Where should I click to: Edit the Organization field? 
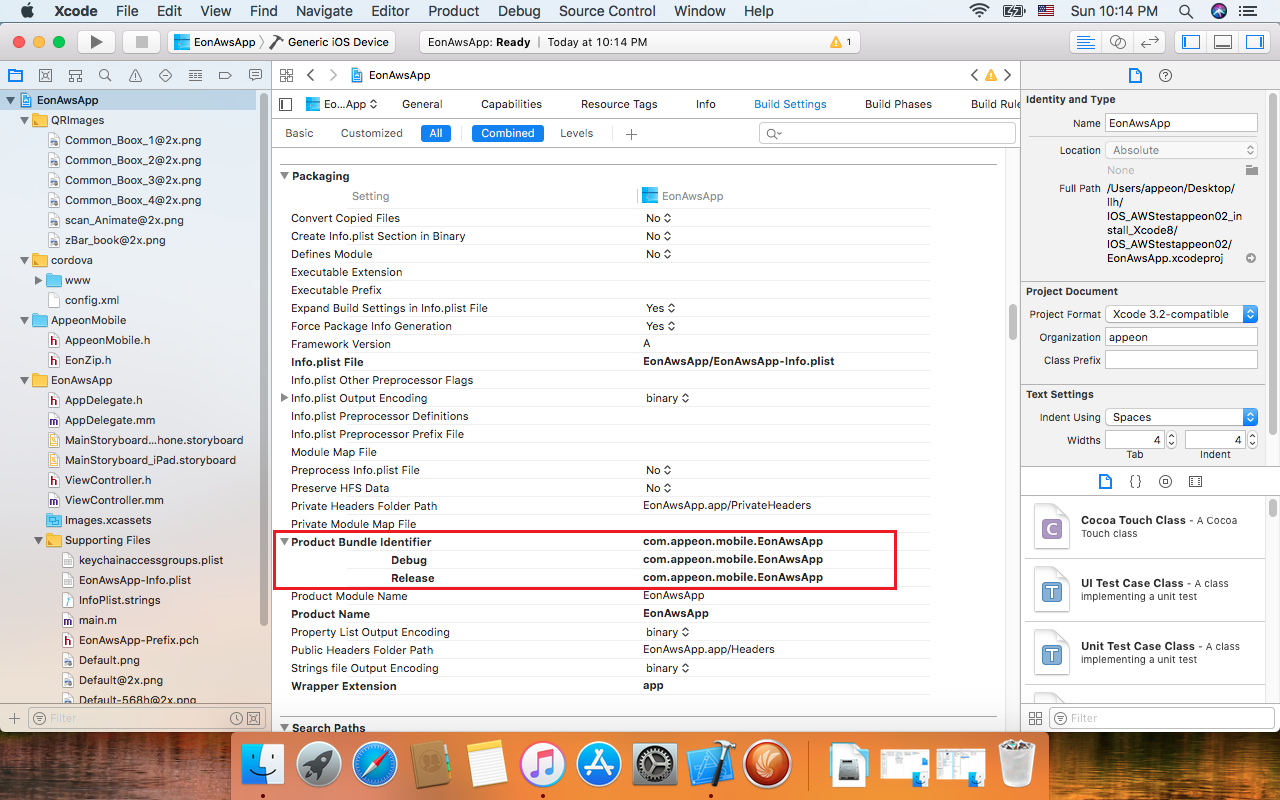[1181, 337]
